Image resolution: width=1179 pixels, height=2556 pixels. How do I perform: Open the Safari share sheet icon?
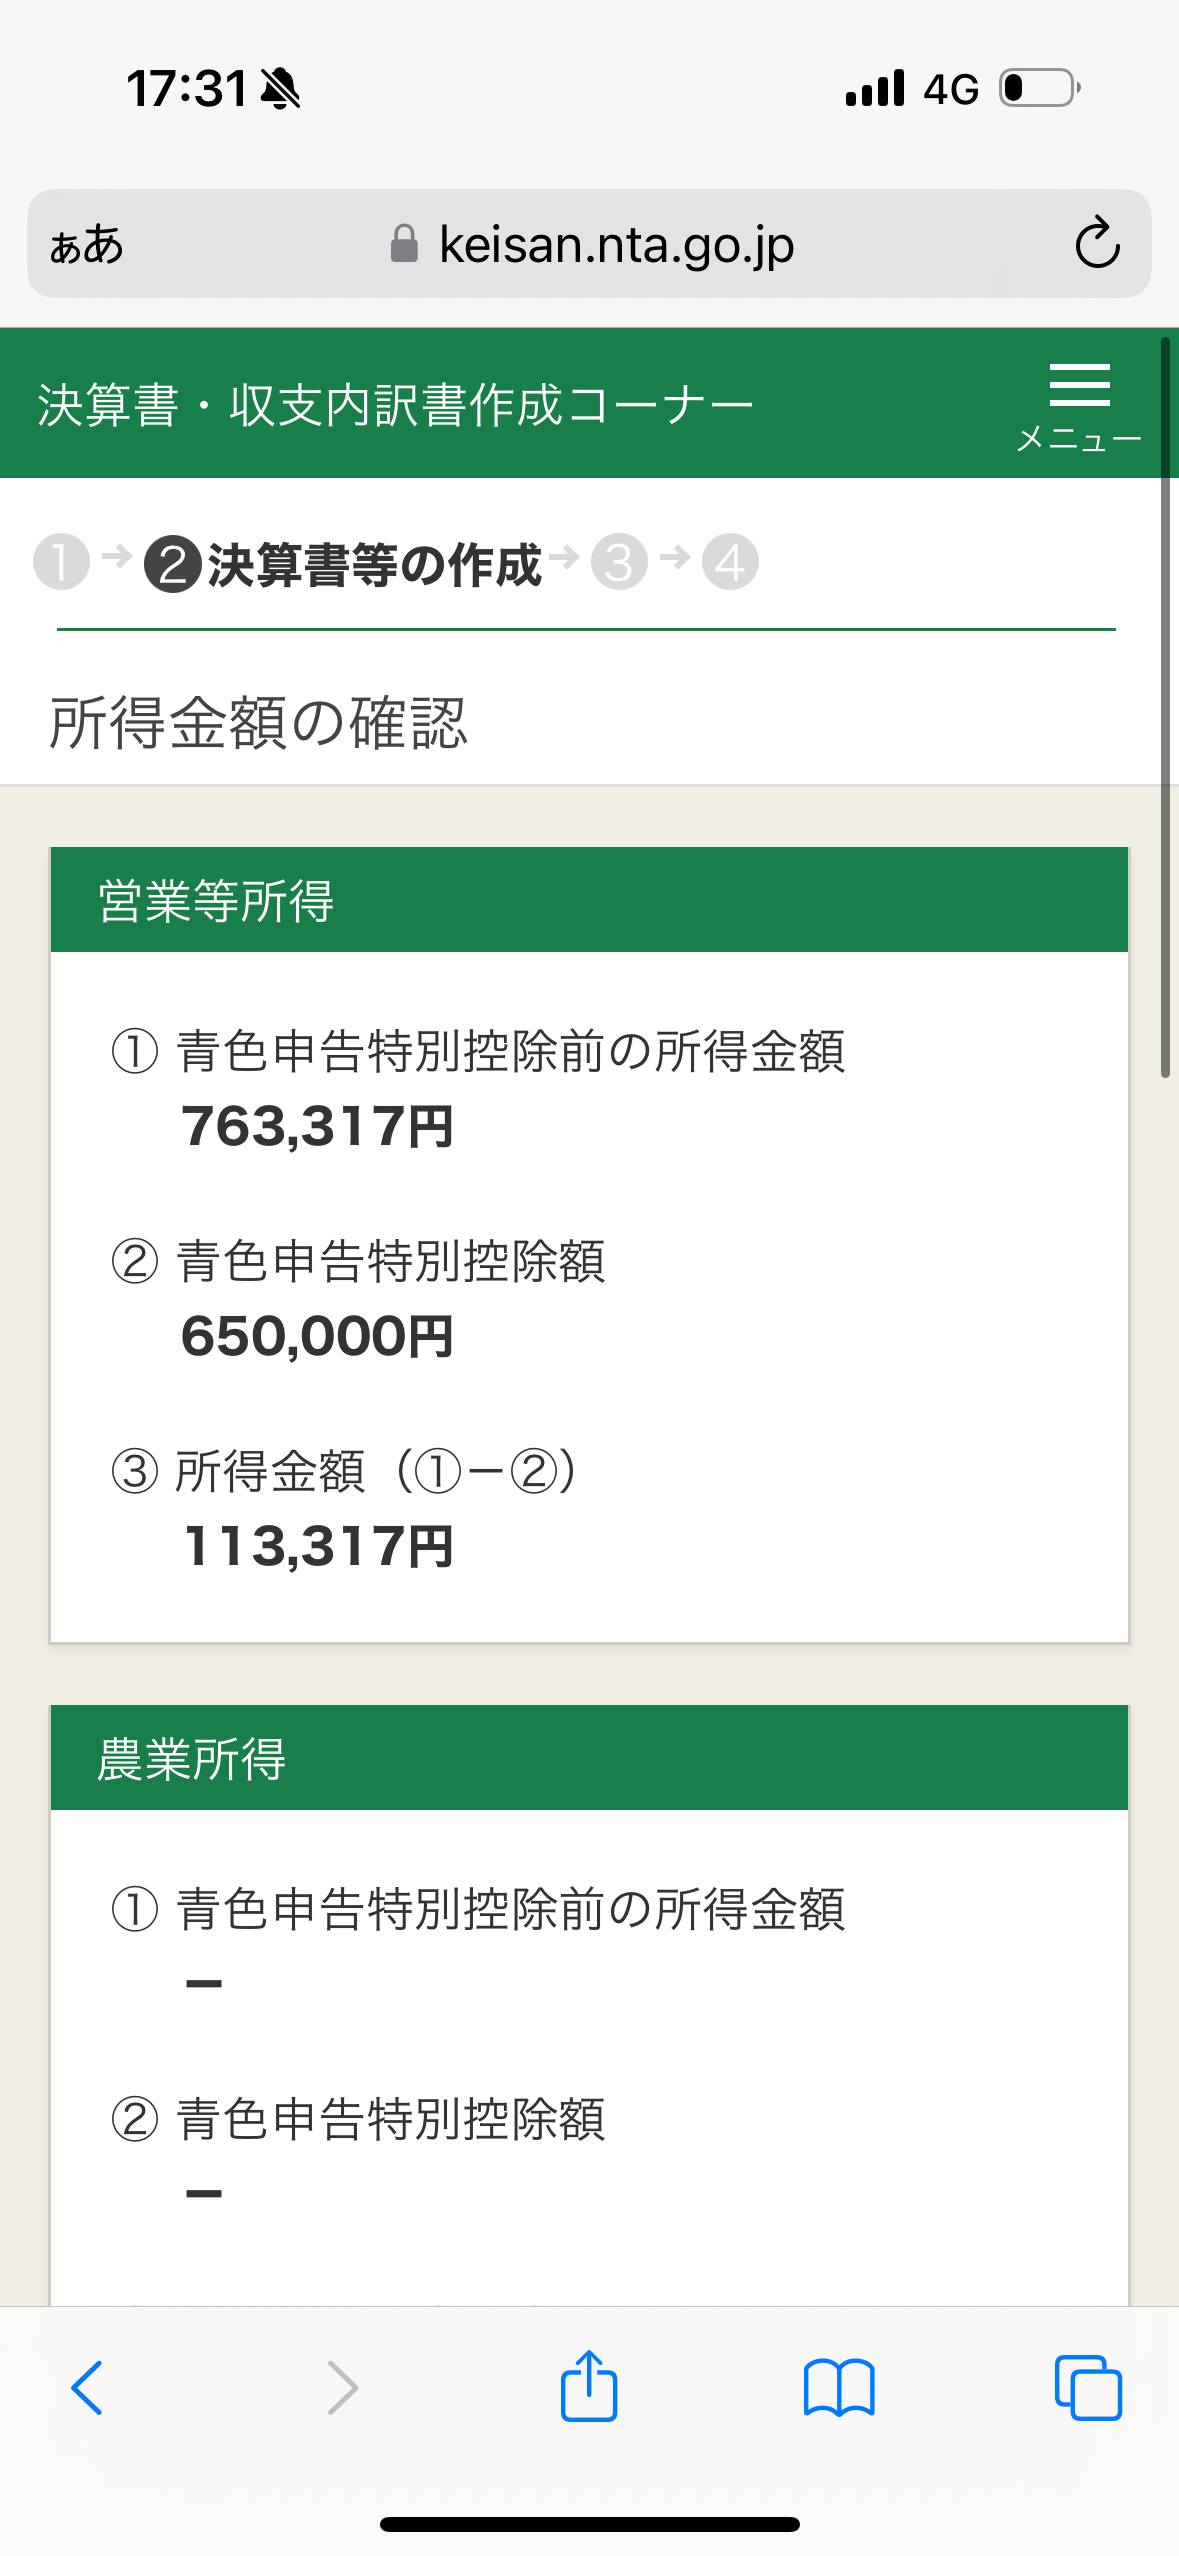589,2385
